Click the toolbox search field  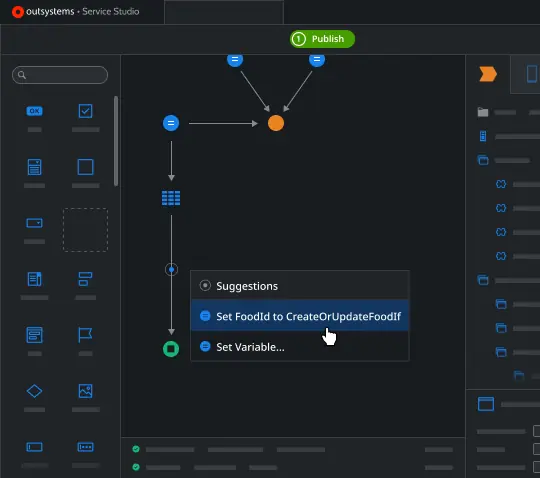click(60, 75)
